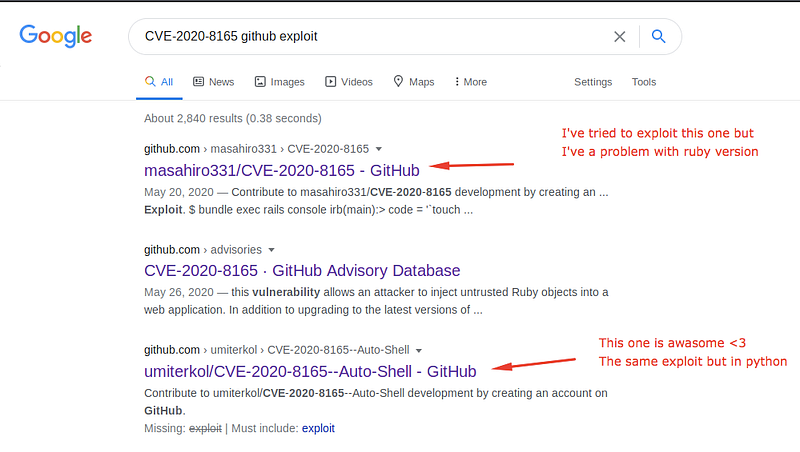Switch to the Videos tab
Viewport: 800px width, 452px height.
[349, 82]
